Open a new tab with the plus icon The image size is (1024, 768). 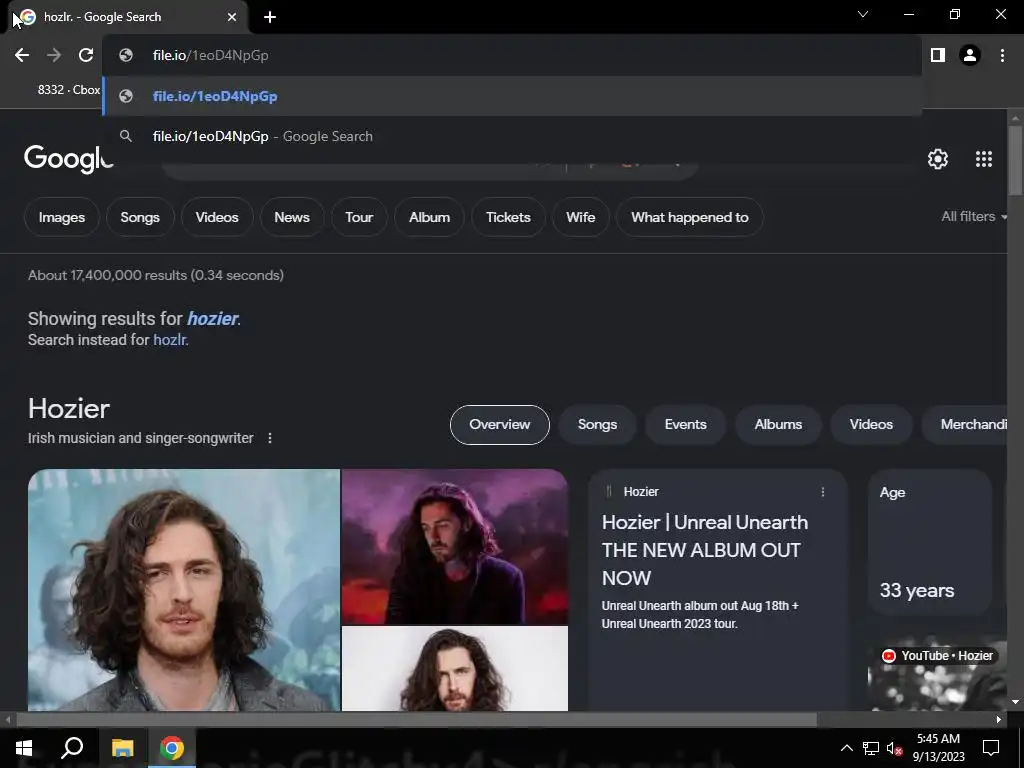[270, 17]
